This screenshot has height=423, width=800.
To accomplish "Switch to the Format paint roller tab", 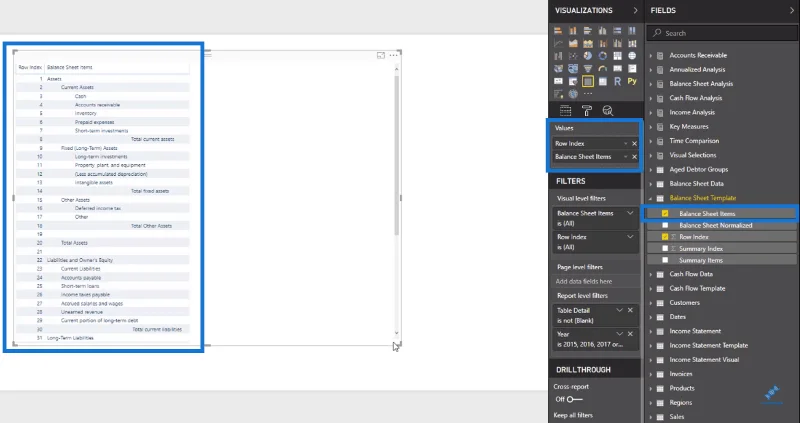I will point(587,111).
